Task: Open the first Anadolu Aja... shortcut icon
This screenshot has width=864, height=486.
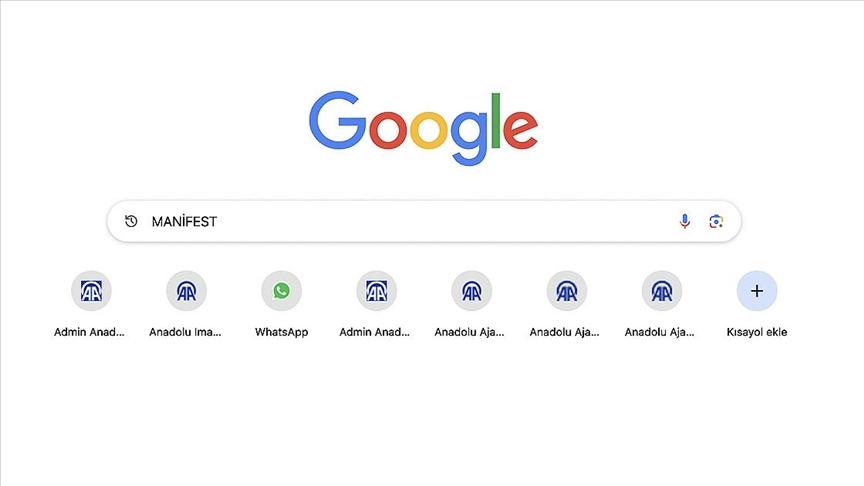Action: tap(472, 291)
